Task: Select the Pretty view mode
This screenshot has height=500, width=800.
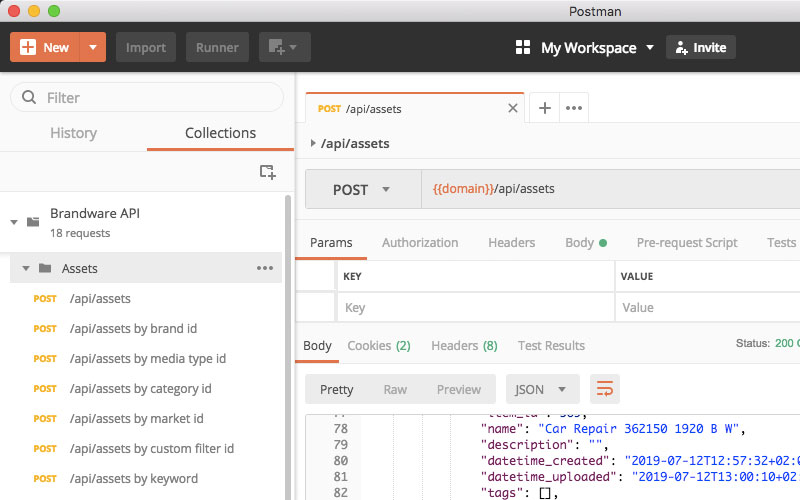Action: coord(336,390)
